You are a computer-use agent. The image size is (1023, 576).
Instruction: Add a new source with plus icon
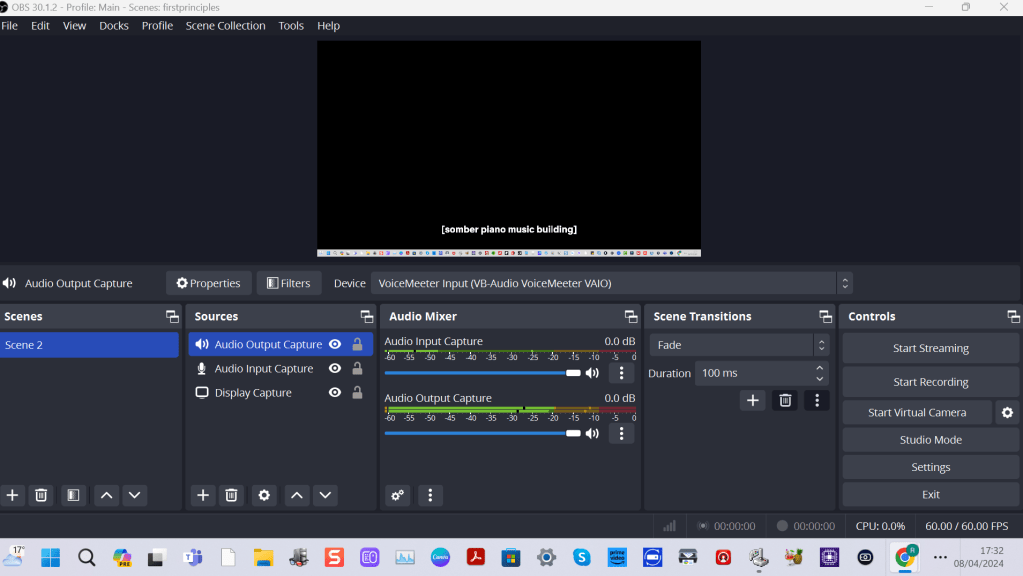[x=203, y=495]
